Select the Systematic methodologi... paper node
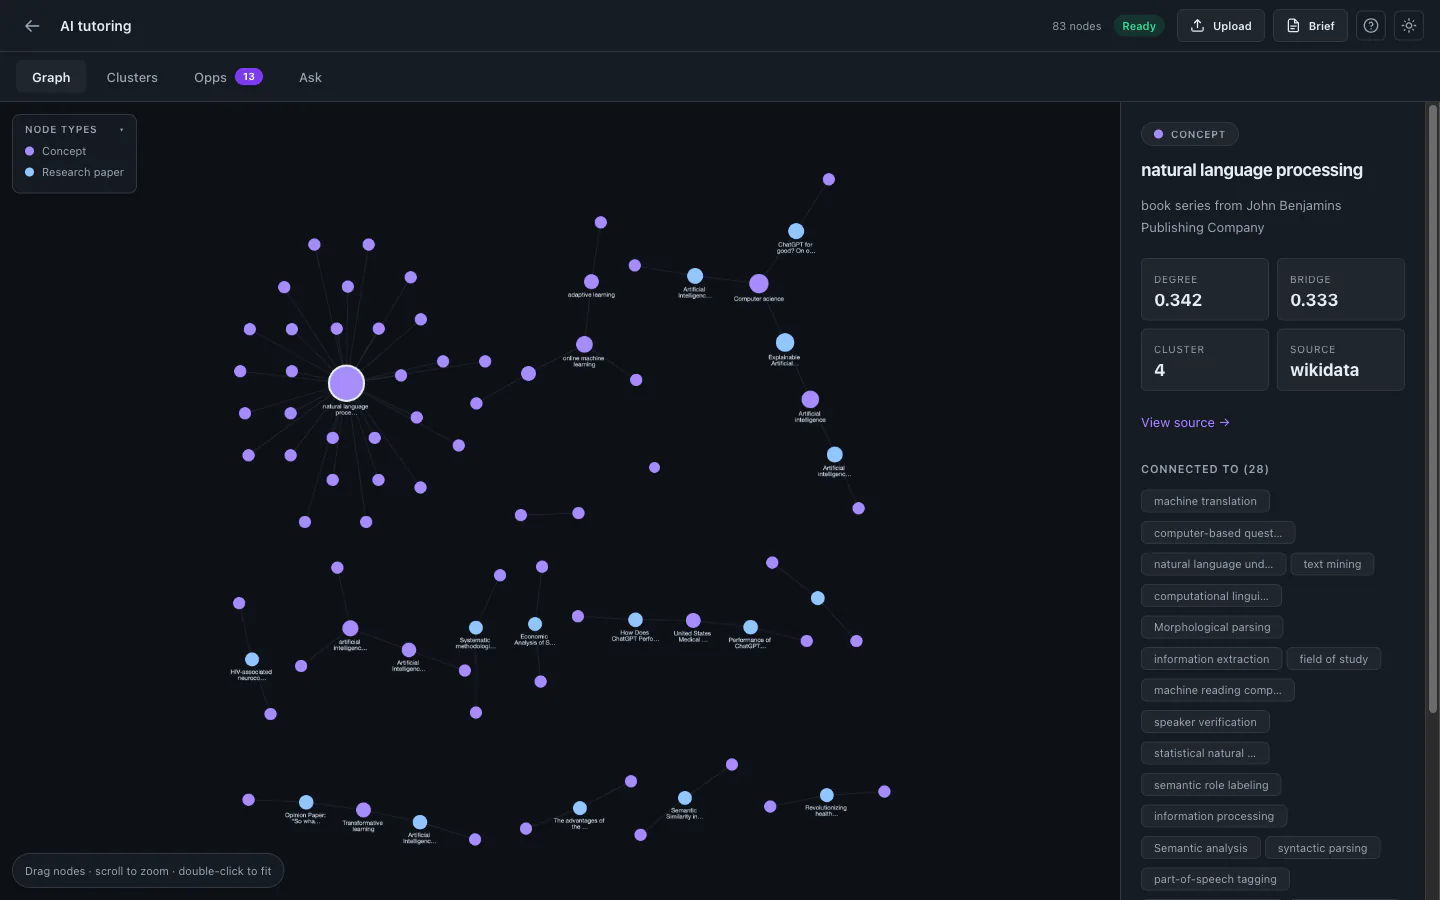This screenshot has height=900, width=1440. 476,628
